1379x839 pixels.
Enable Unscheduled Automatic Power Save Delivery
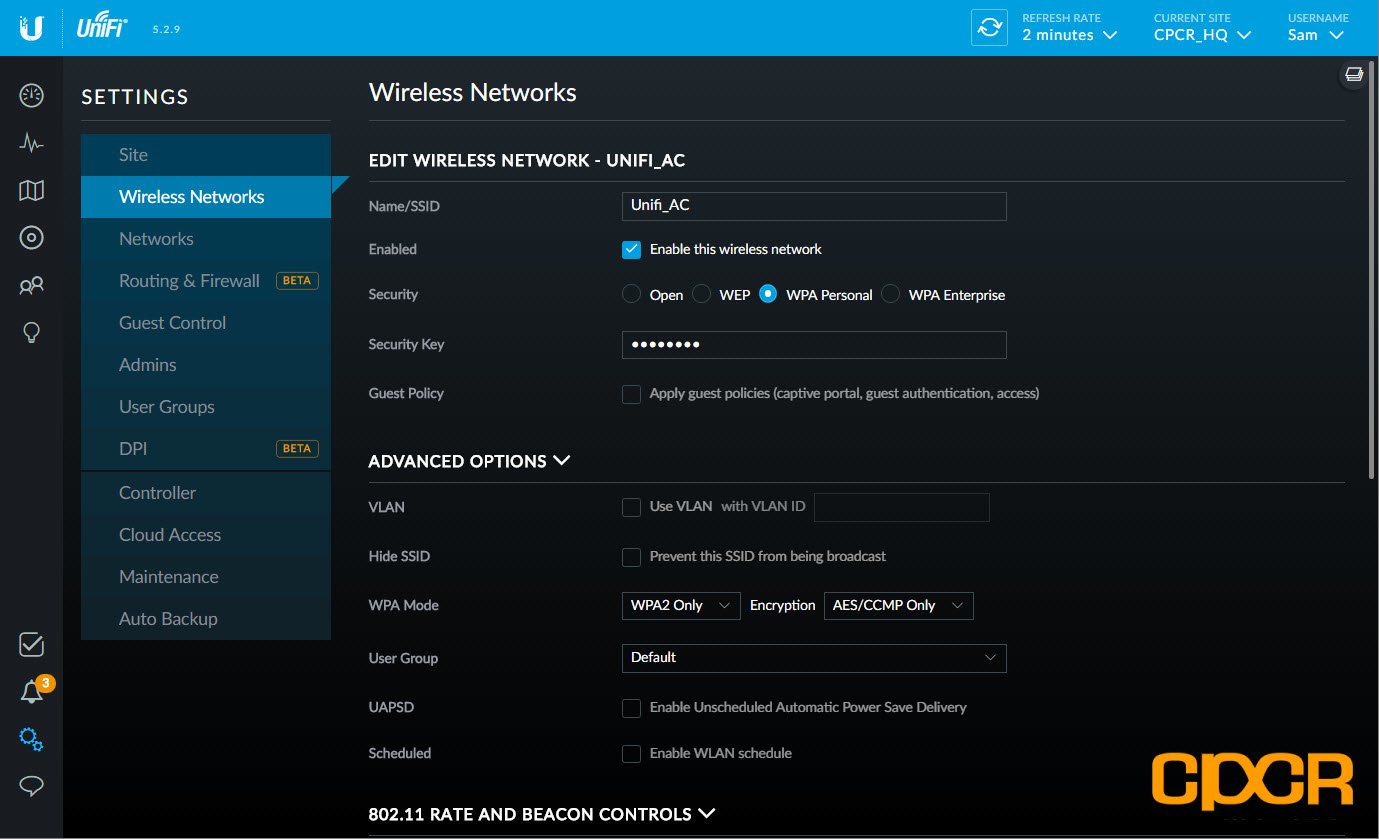[x=631, y=708]
